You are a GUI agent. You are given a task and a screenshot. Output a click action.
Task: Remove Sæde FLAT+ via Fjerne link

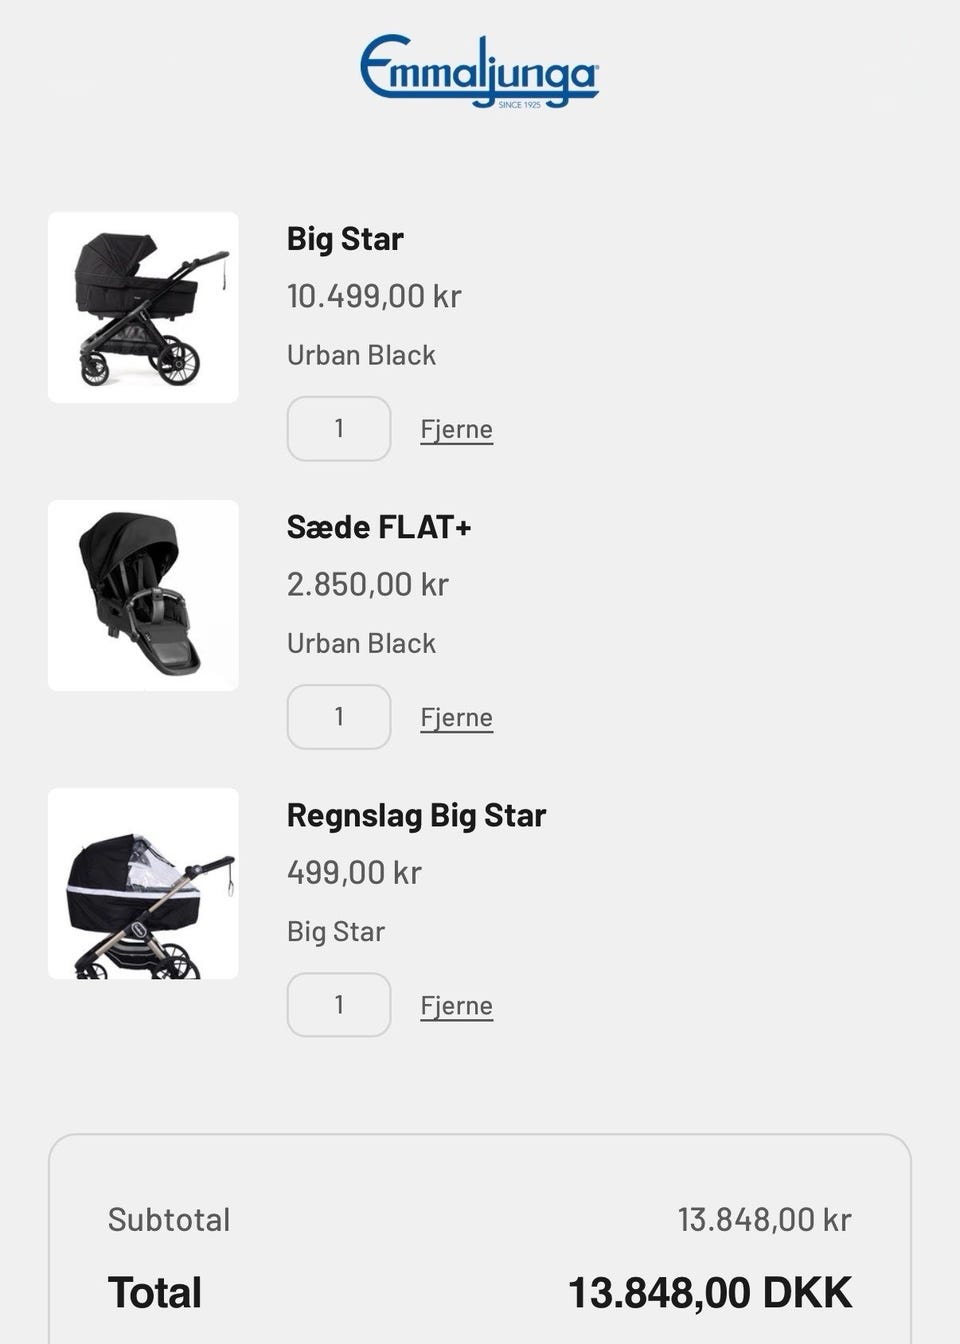click(456, 717)
